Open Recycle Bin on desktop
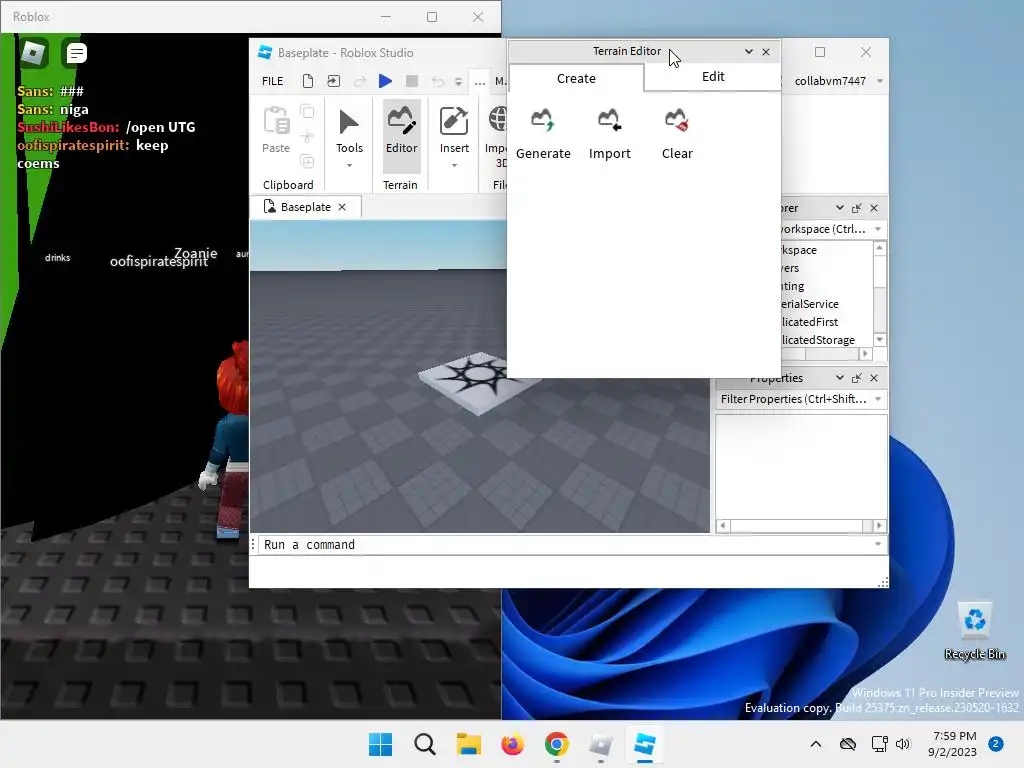The width and height of the screenshot is (1024, 768). point(974,631)
